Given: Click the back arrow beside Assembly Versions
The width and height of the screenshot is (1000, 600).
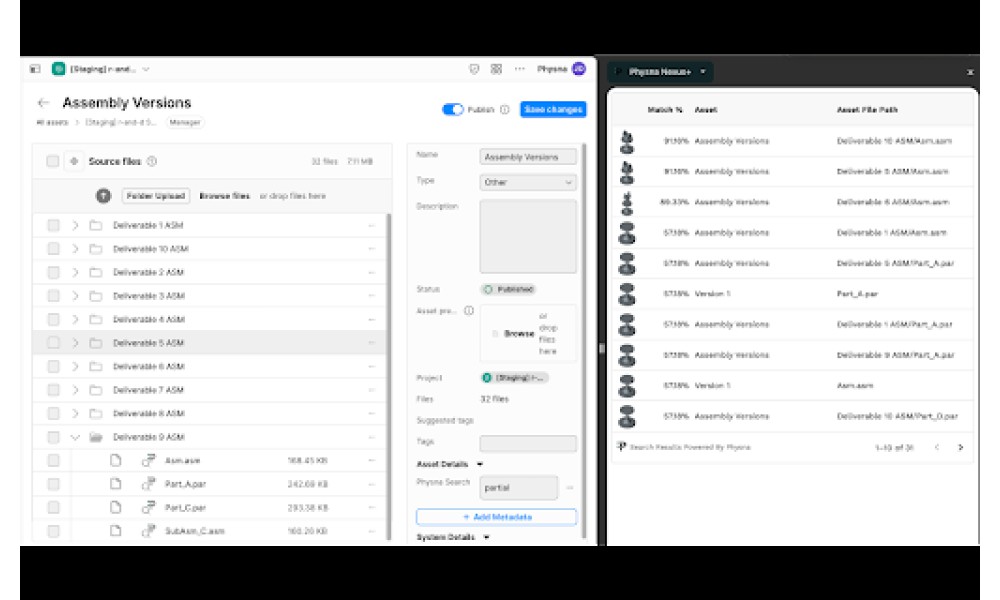Looking at the screenshot, I should (43, 103).
